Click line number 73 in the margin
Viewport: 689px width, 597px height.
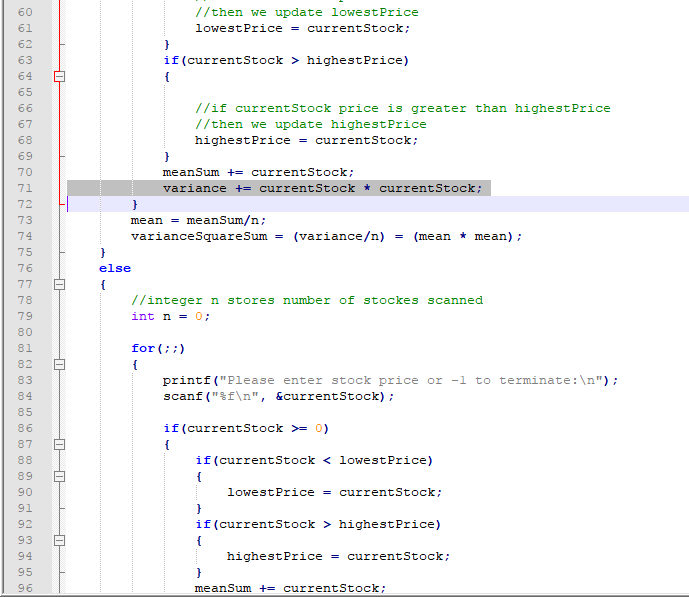tap(25, 221)
